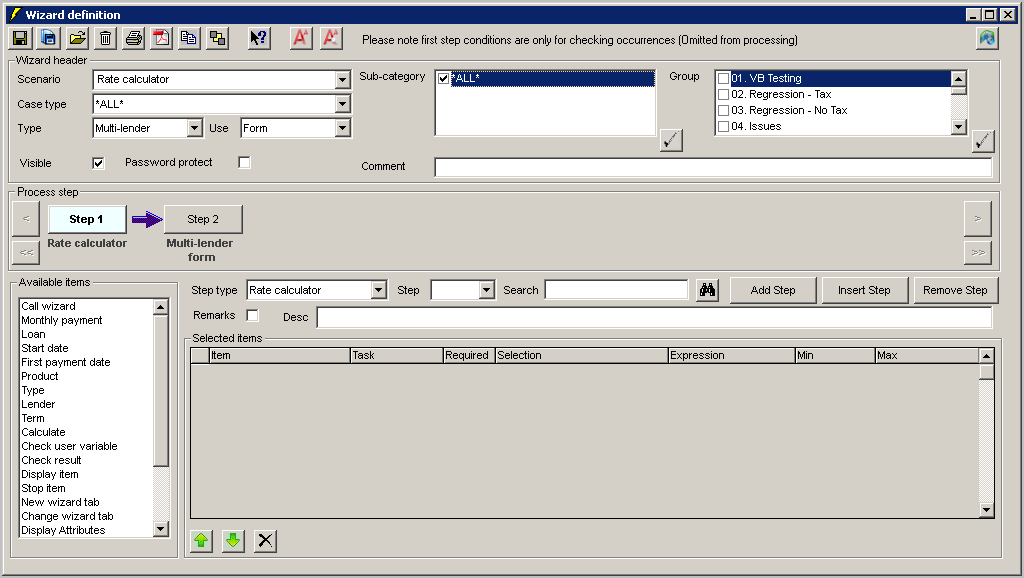Select Start date in Available items
The height and width of the screenshot is (578, 1024).
pos(44,348)
